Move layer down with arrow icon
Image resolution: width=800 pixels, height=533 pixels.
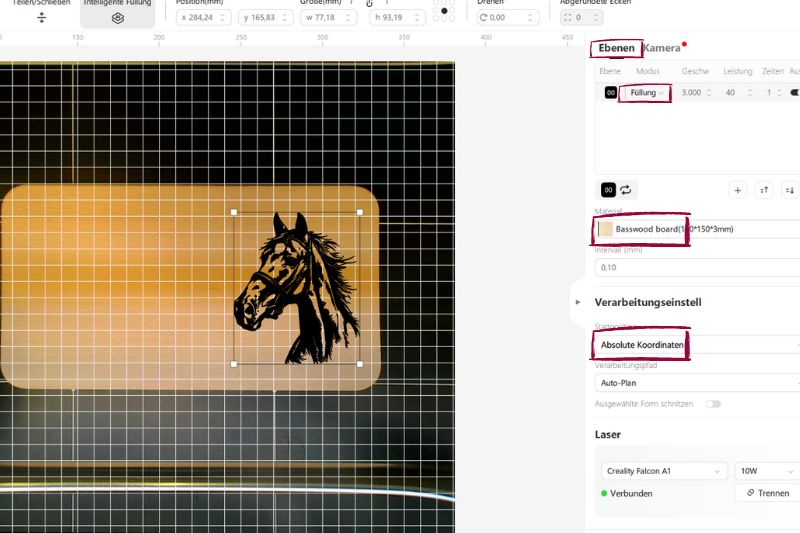(789, 190)
